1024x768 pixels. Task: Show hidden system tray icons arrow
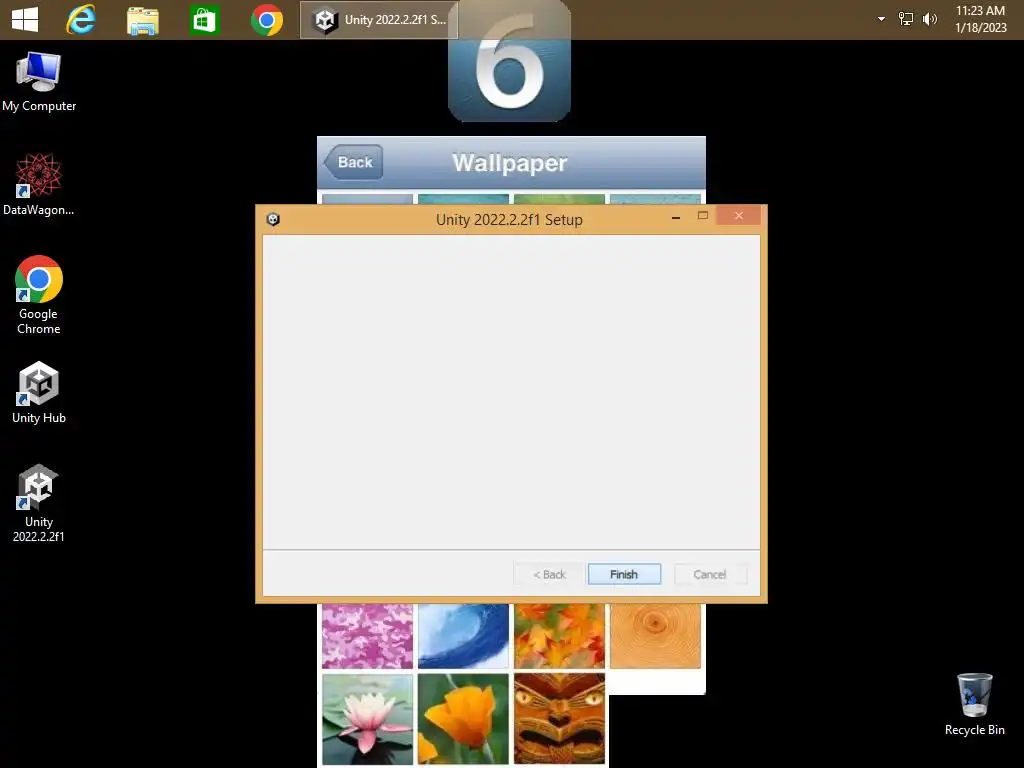coord(881,19)
